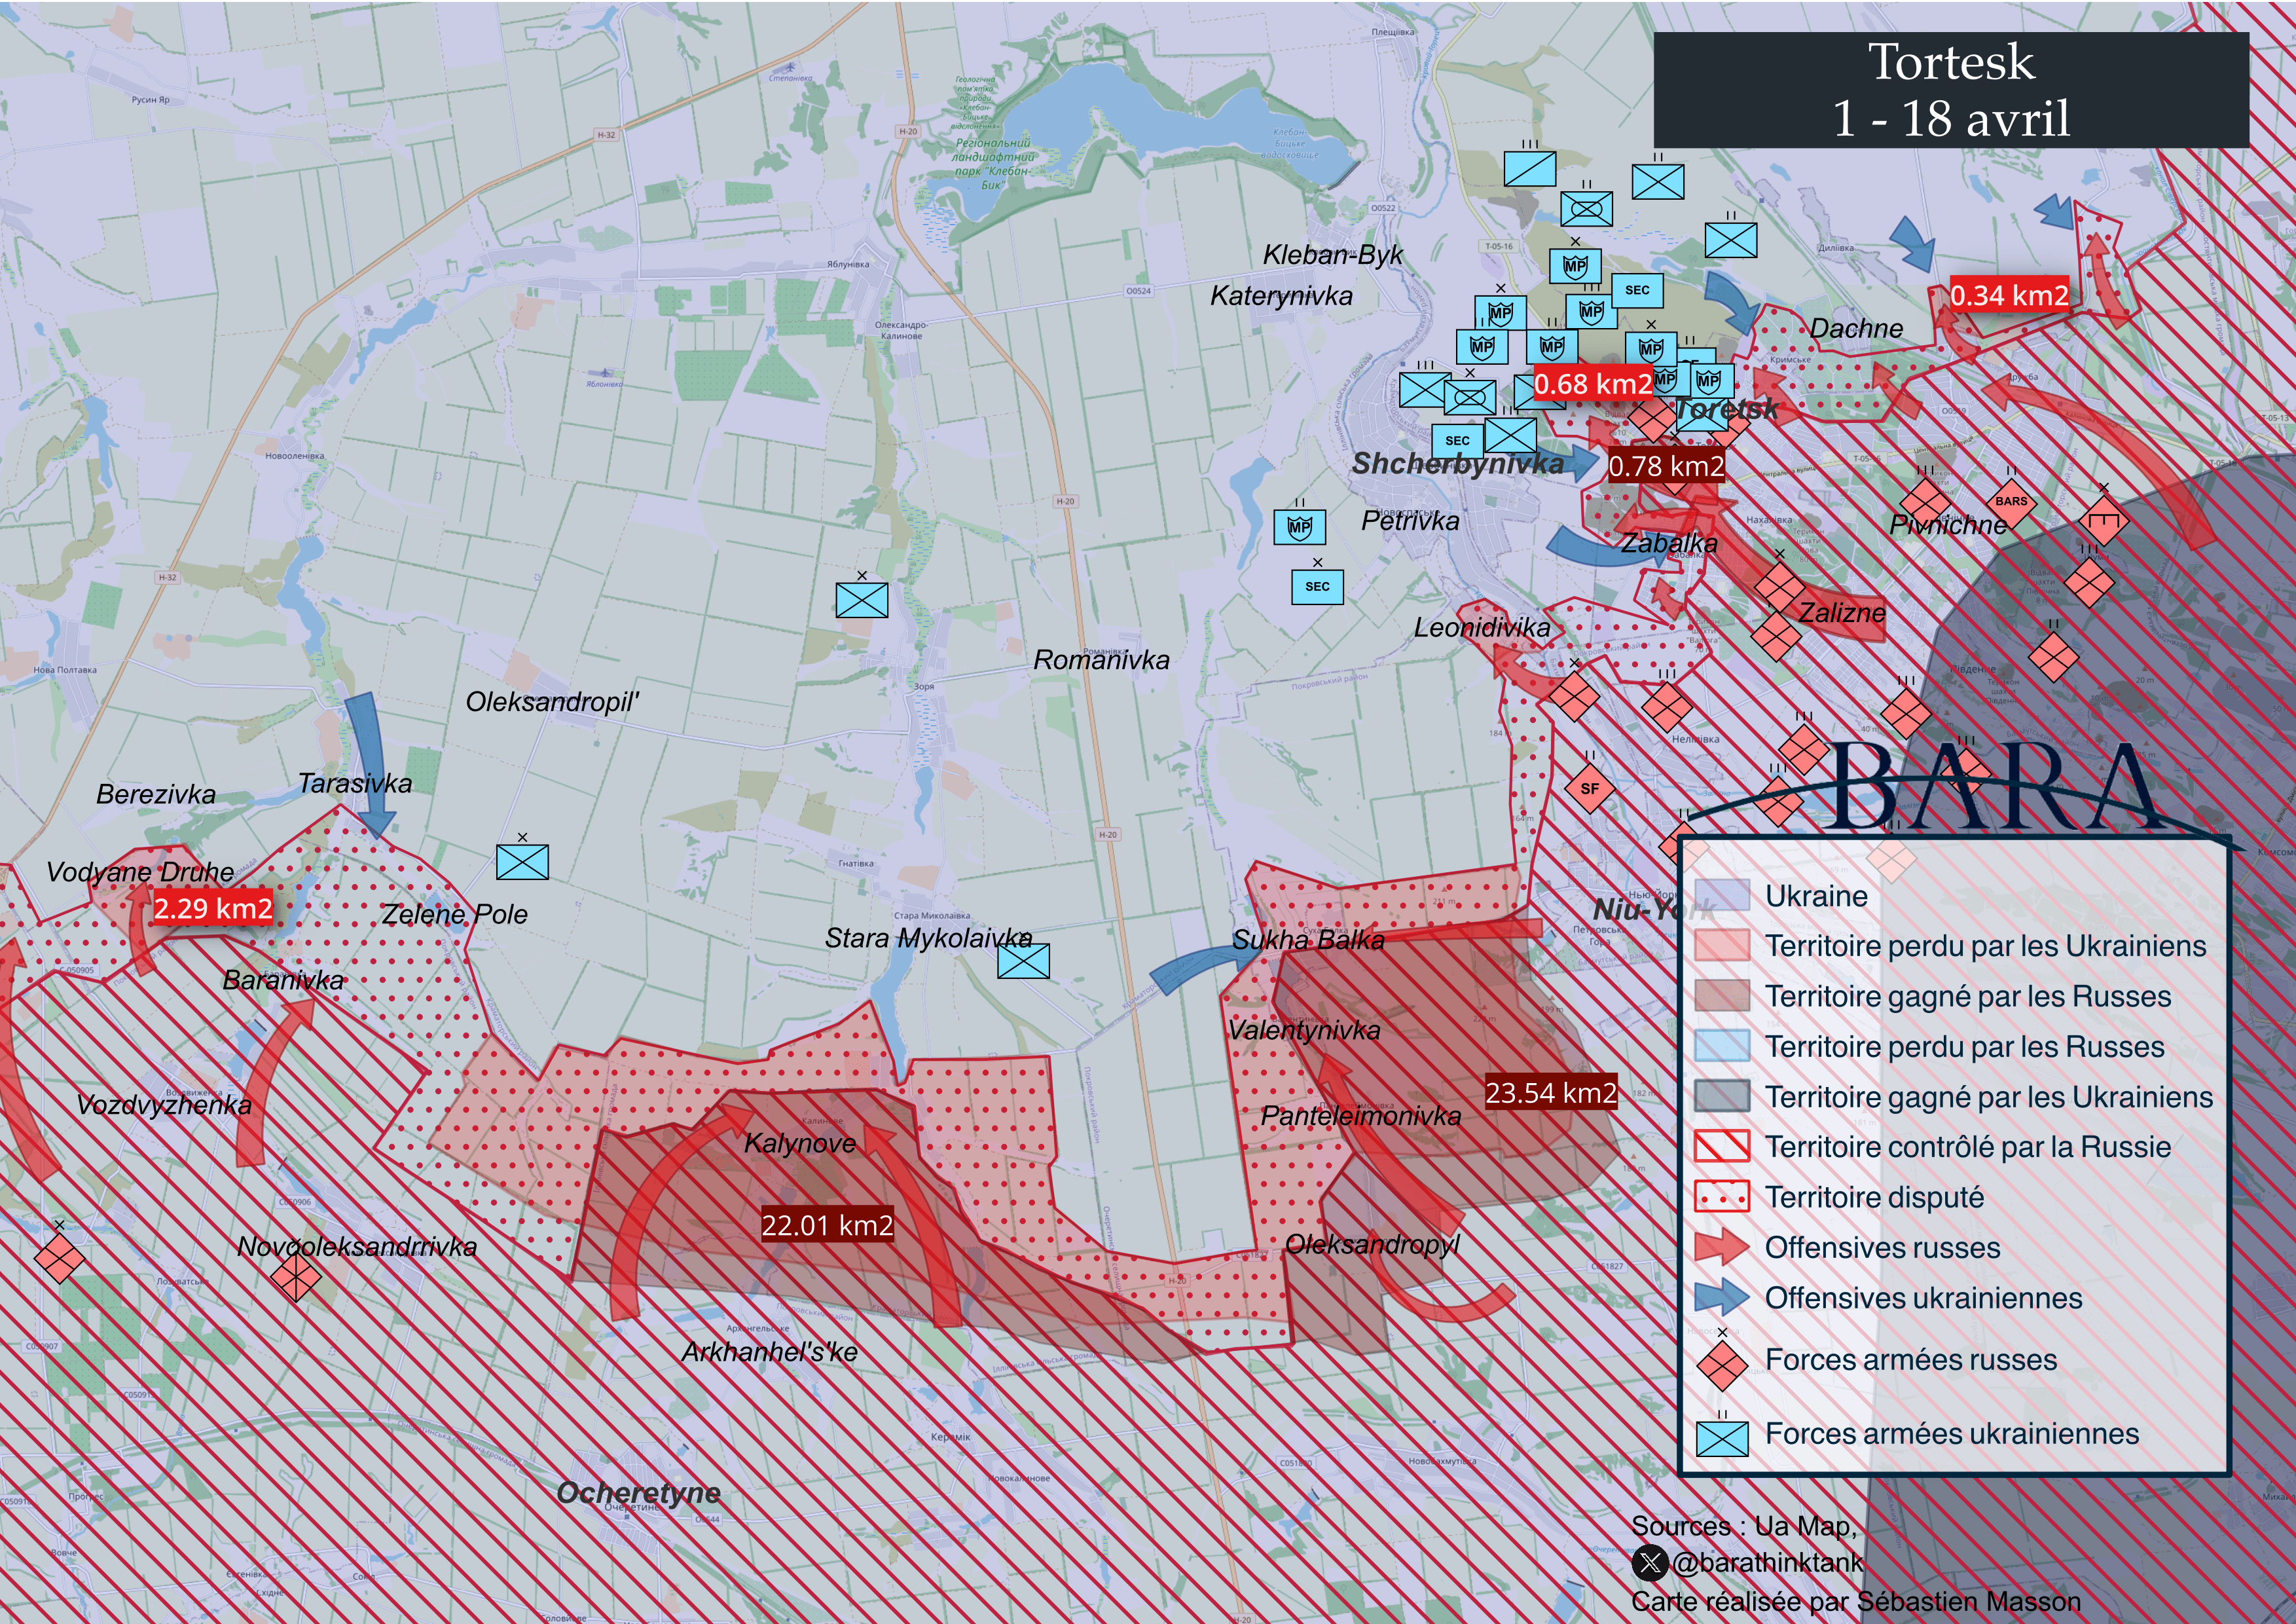Screen dimensions: 2296x1624
Task: Click the 22.01 km2 area label
Action: coord(827,1225)
